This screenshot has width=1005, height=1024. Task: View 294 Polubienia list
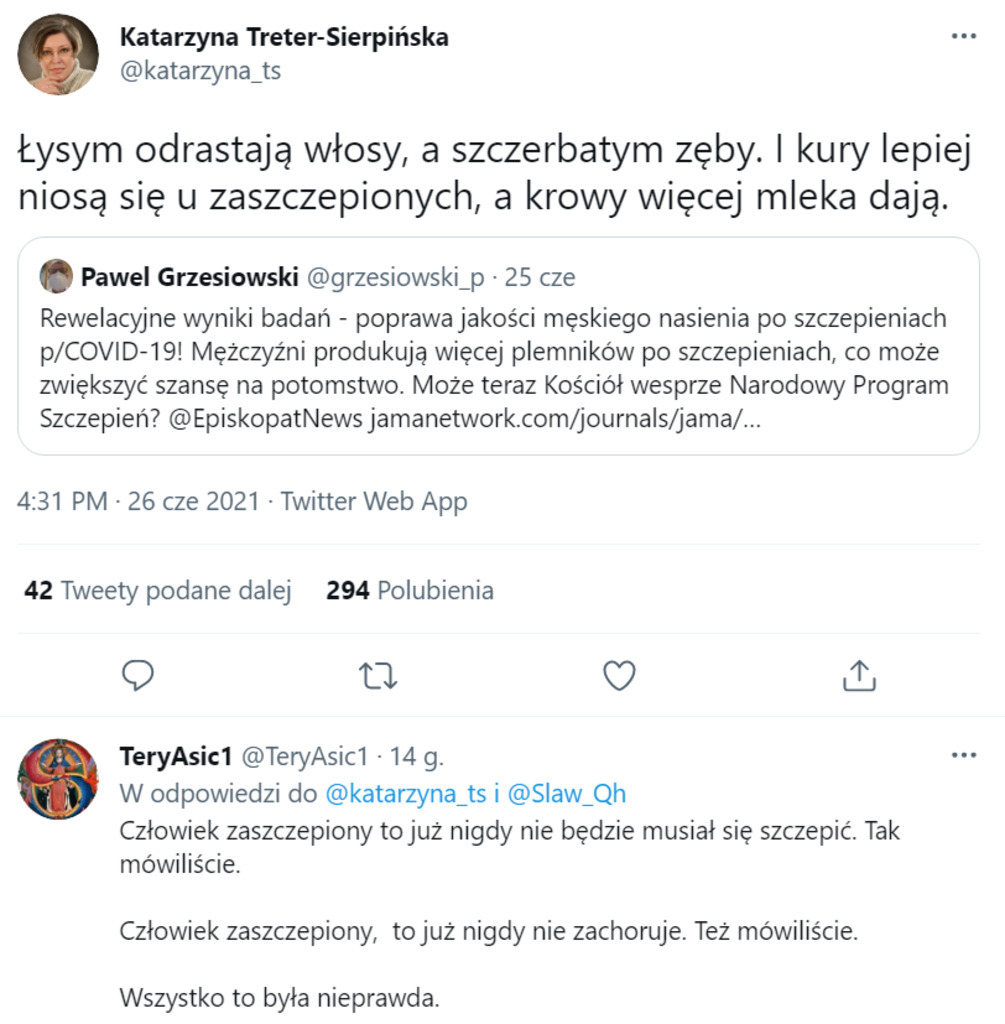coord(410,591)
